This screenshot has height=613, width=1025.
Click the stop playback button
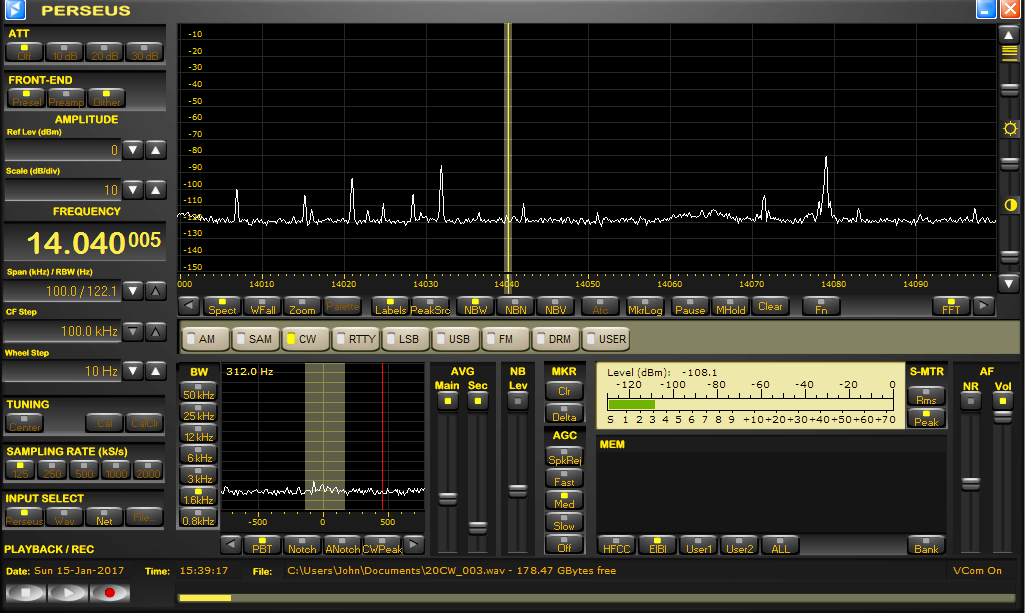pos(25,593)
